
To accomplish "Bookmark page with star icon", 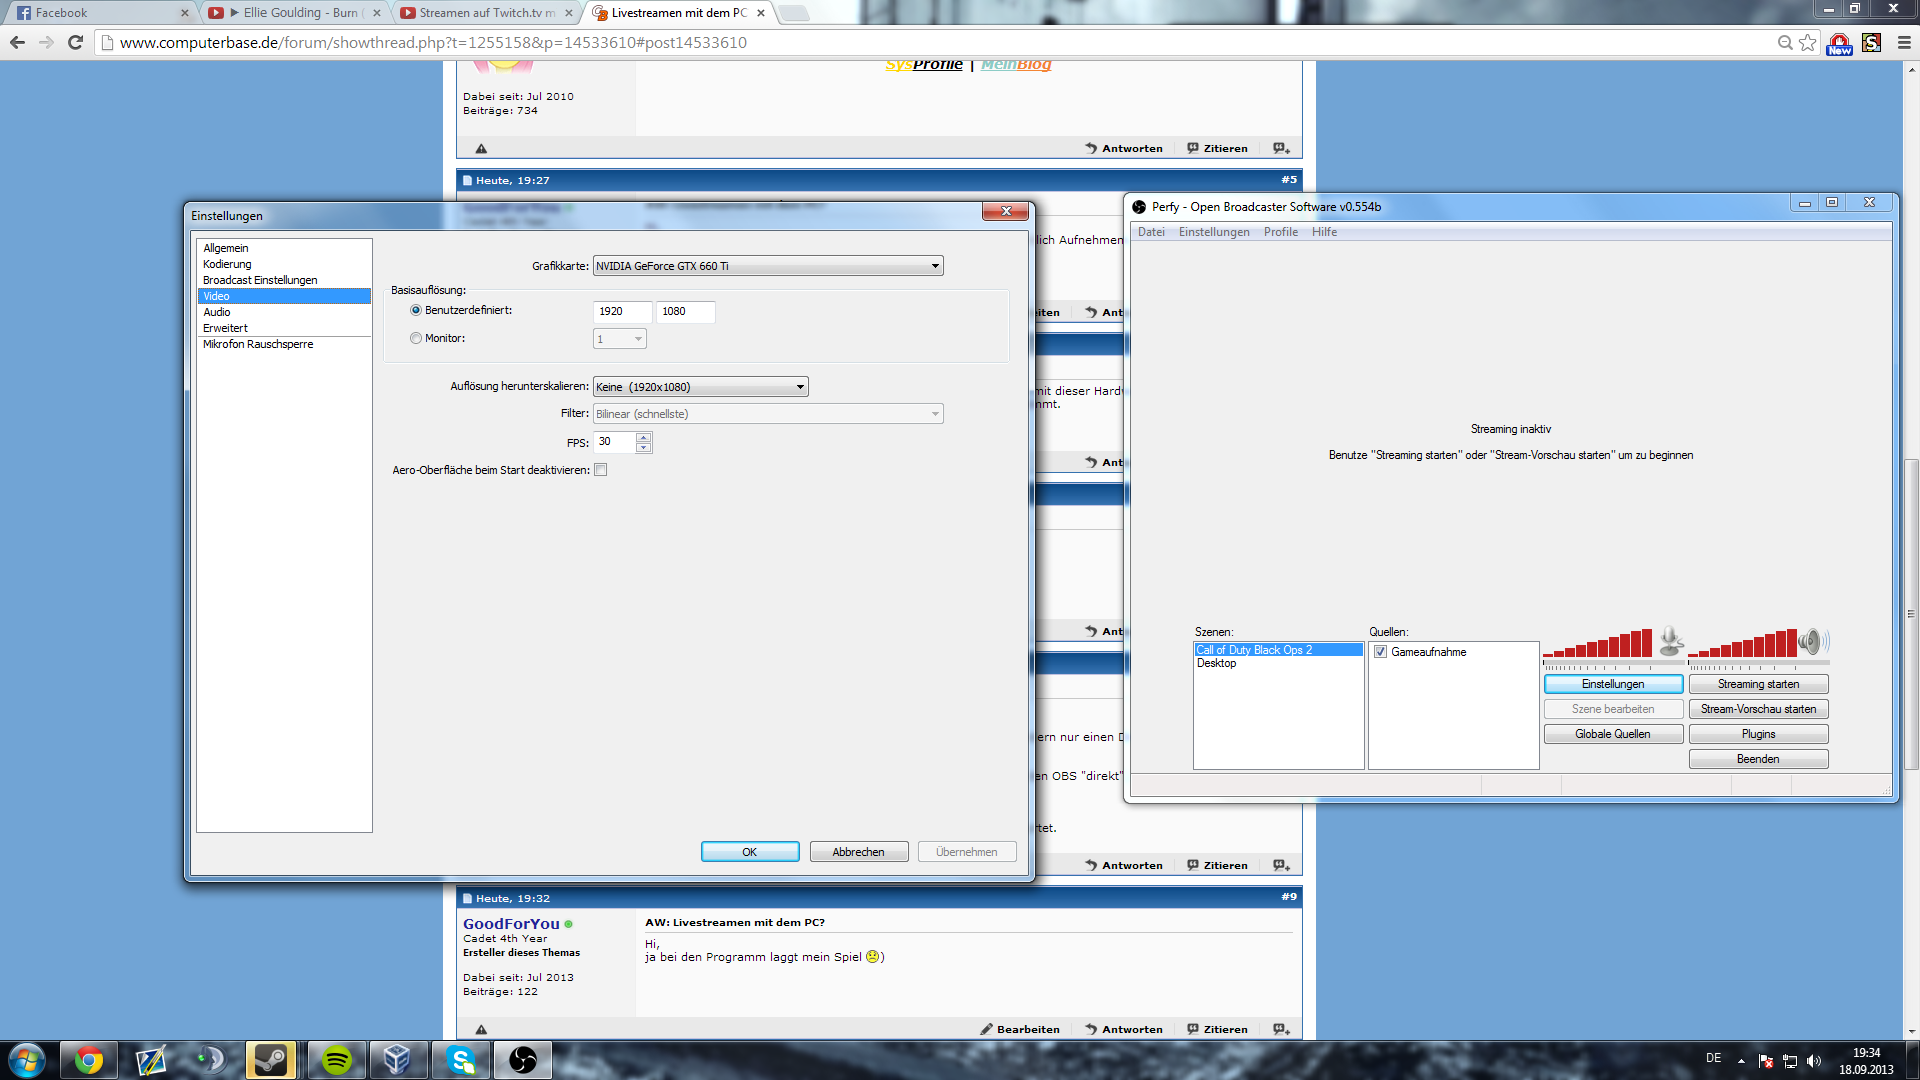I will pyautogui.click(x=1807, y=42).
